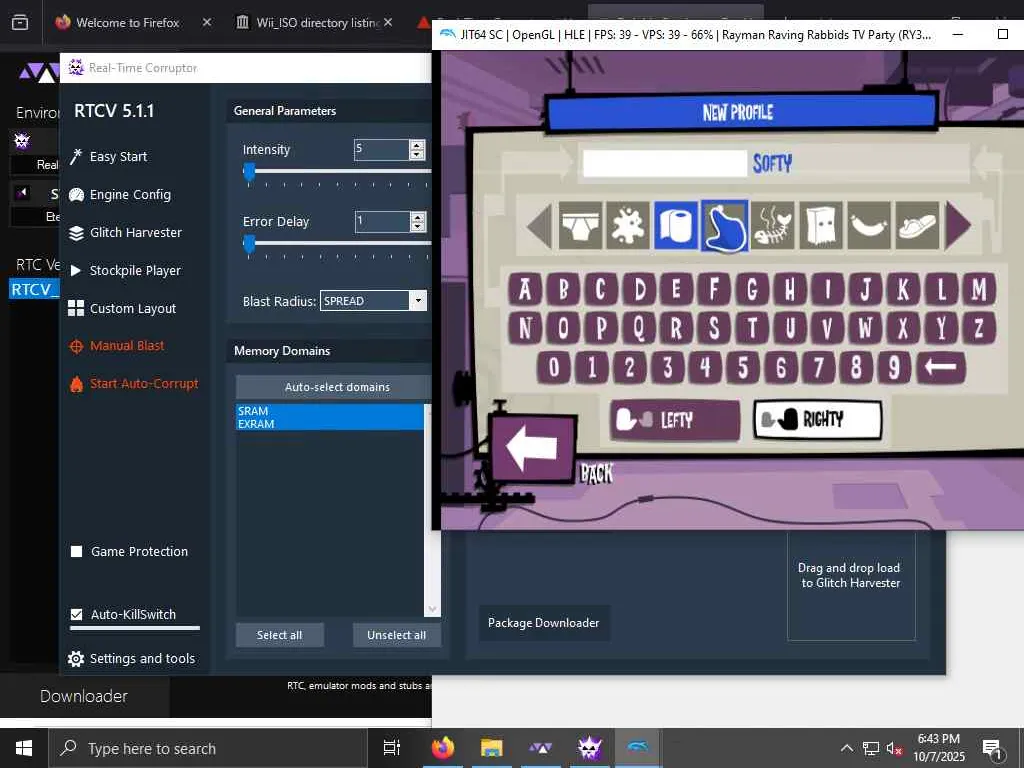Image resolution: width=1024 pixels, height=768 pixels.
Task: Select the fish skeleton profile icon
Action: (773, 226)
